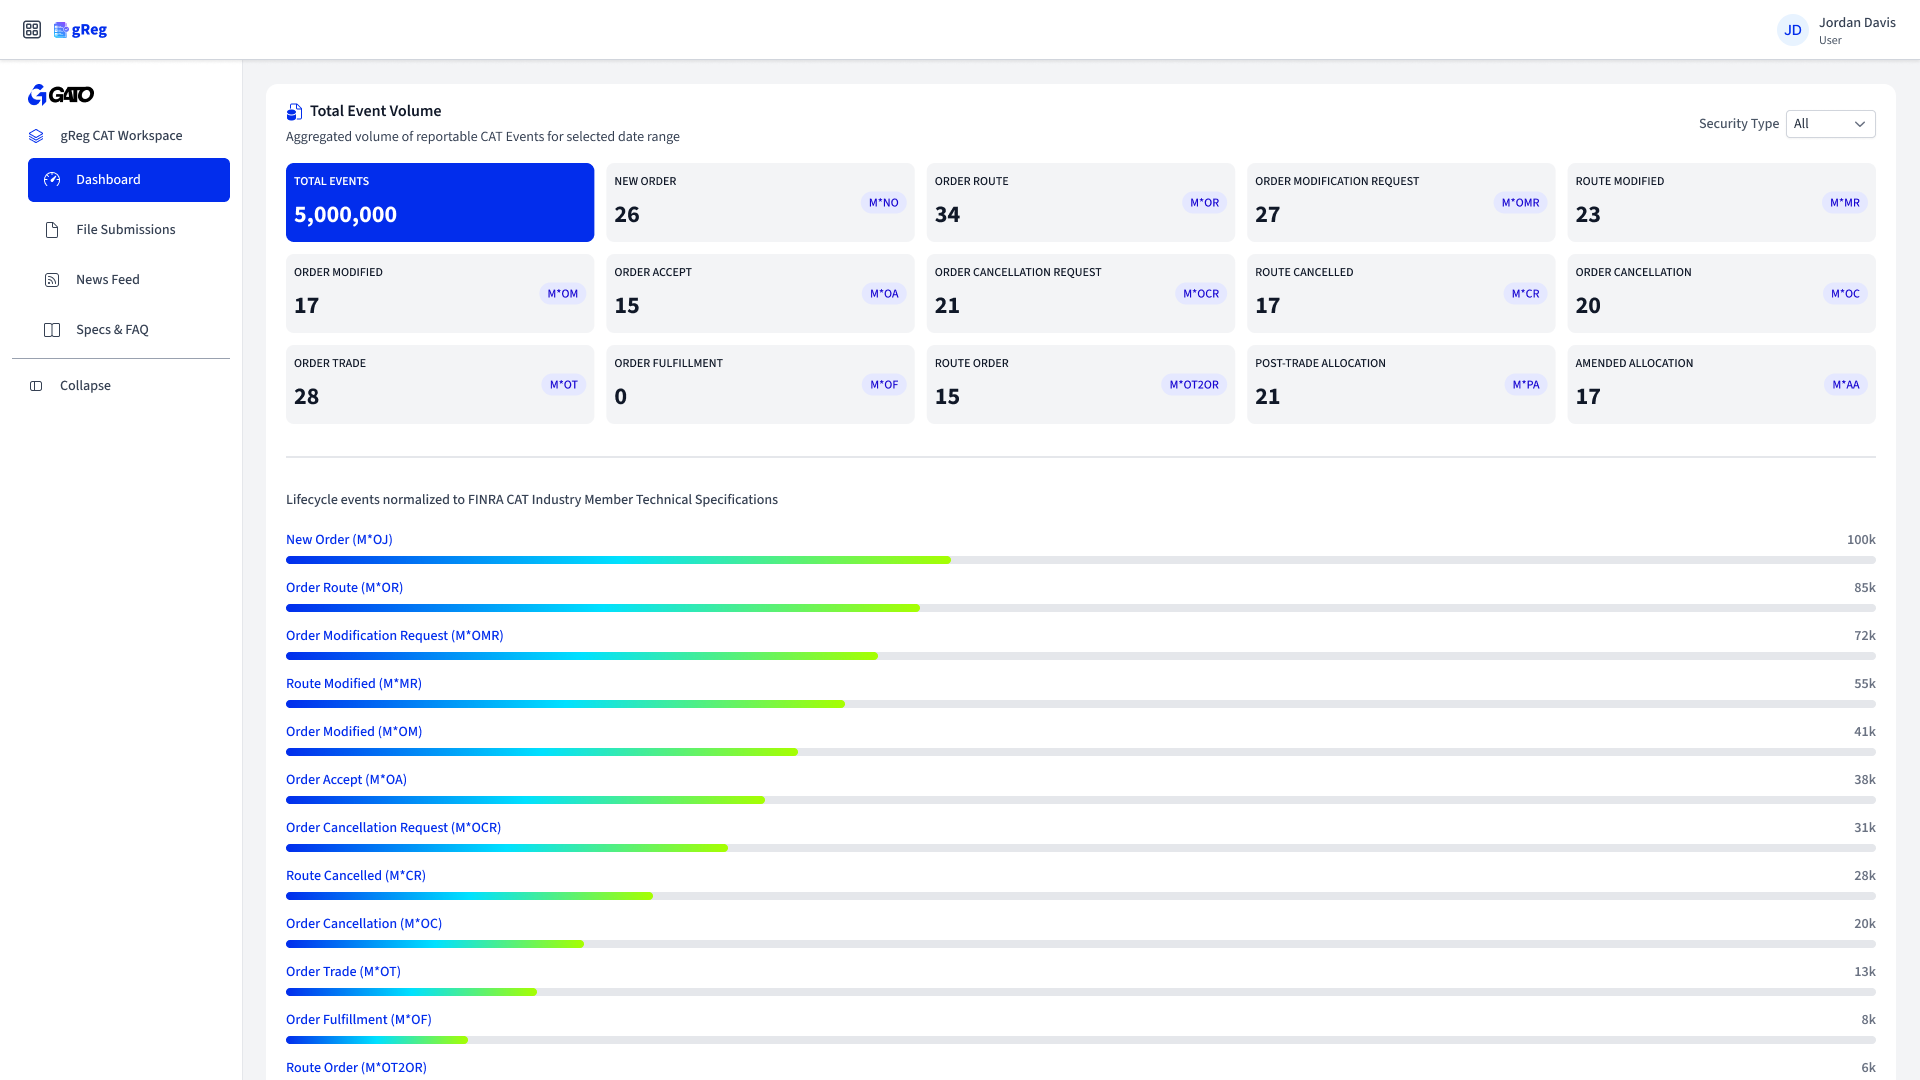
Task: Click the New Order 100k progress bar
Action: pos(1081,560)
